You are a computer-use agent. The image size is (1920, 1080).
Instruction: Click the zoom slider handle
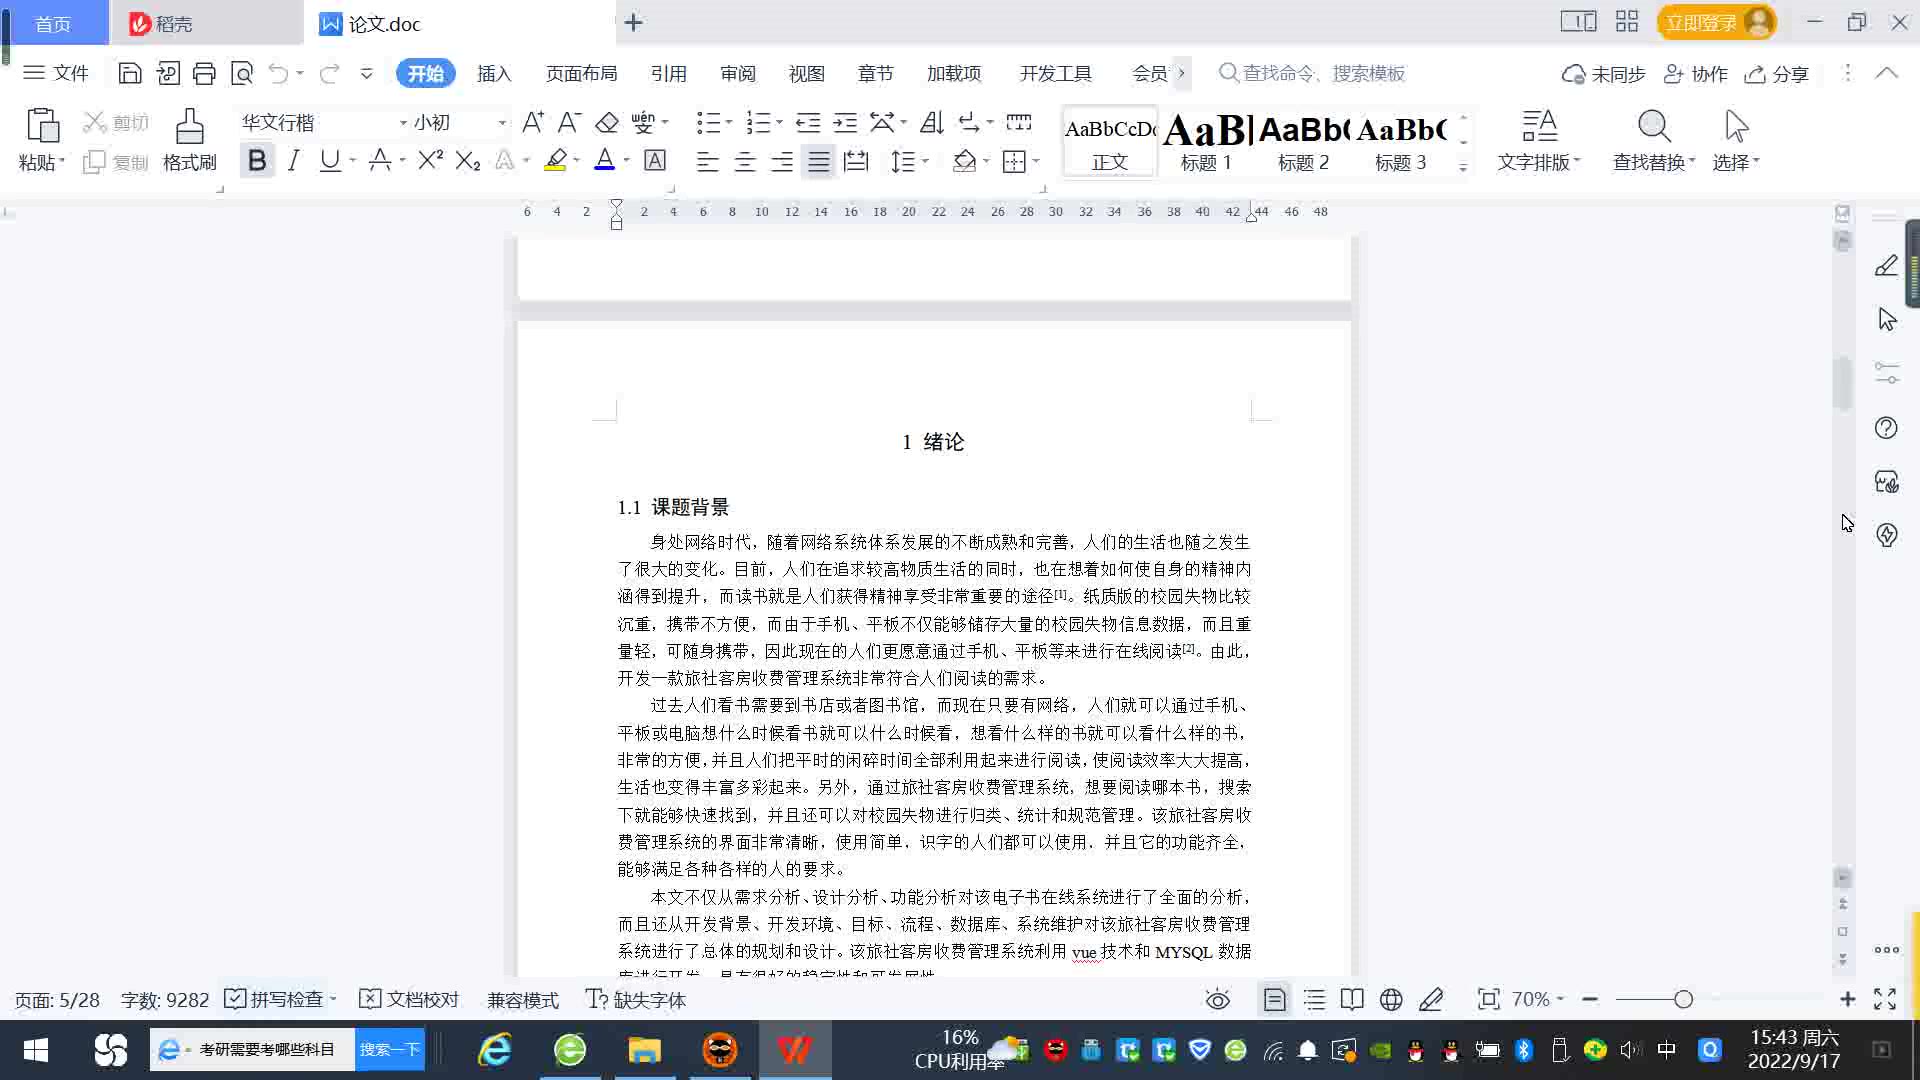pyautogui.click(x=1683, y=999)
